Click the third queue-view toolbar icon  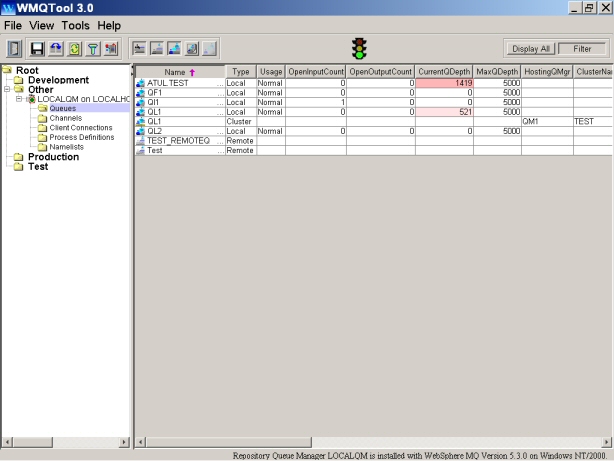point(174,49)
